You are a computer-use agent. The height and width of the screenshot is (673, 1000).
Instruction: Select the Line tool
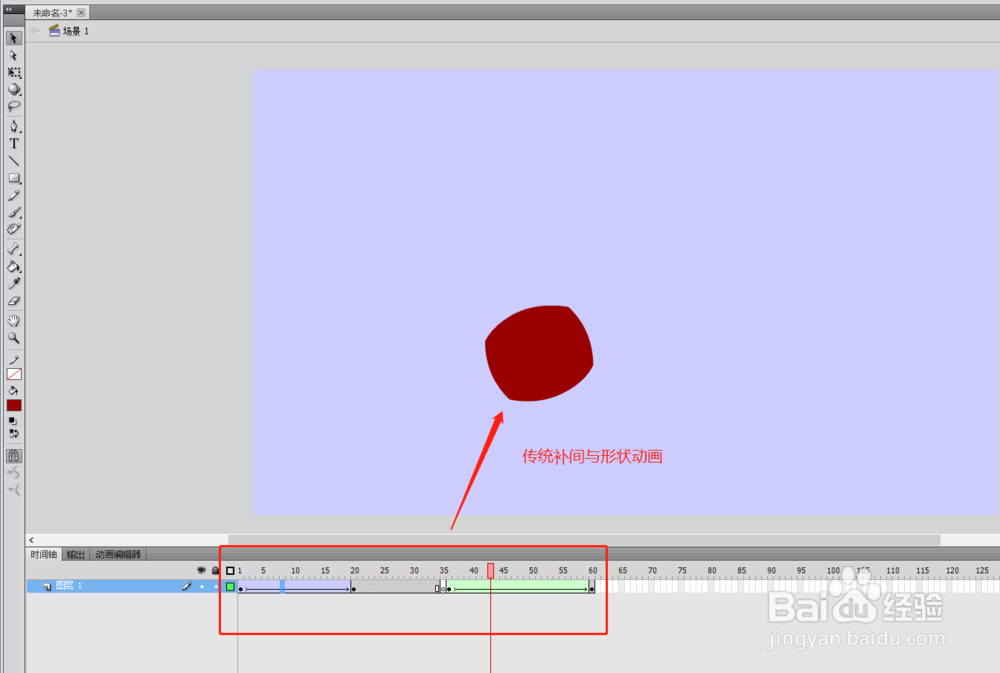(x=13, y=161)
